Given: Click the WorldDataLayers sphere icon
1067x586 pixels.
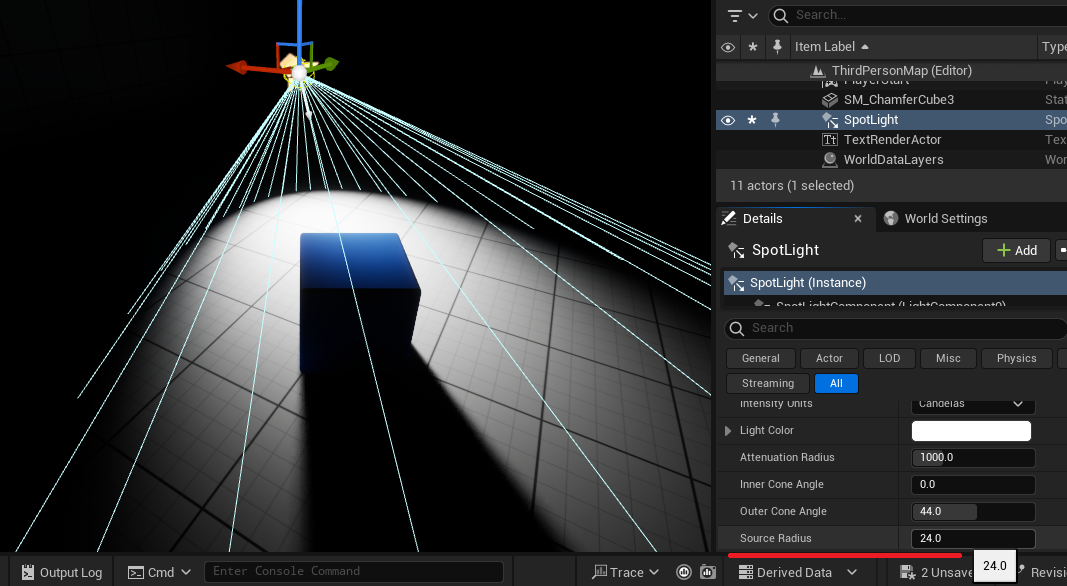Looking at the screenshot, I should pyautogui.click(x=830, y=159).
